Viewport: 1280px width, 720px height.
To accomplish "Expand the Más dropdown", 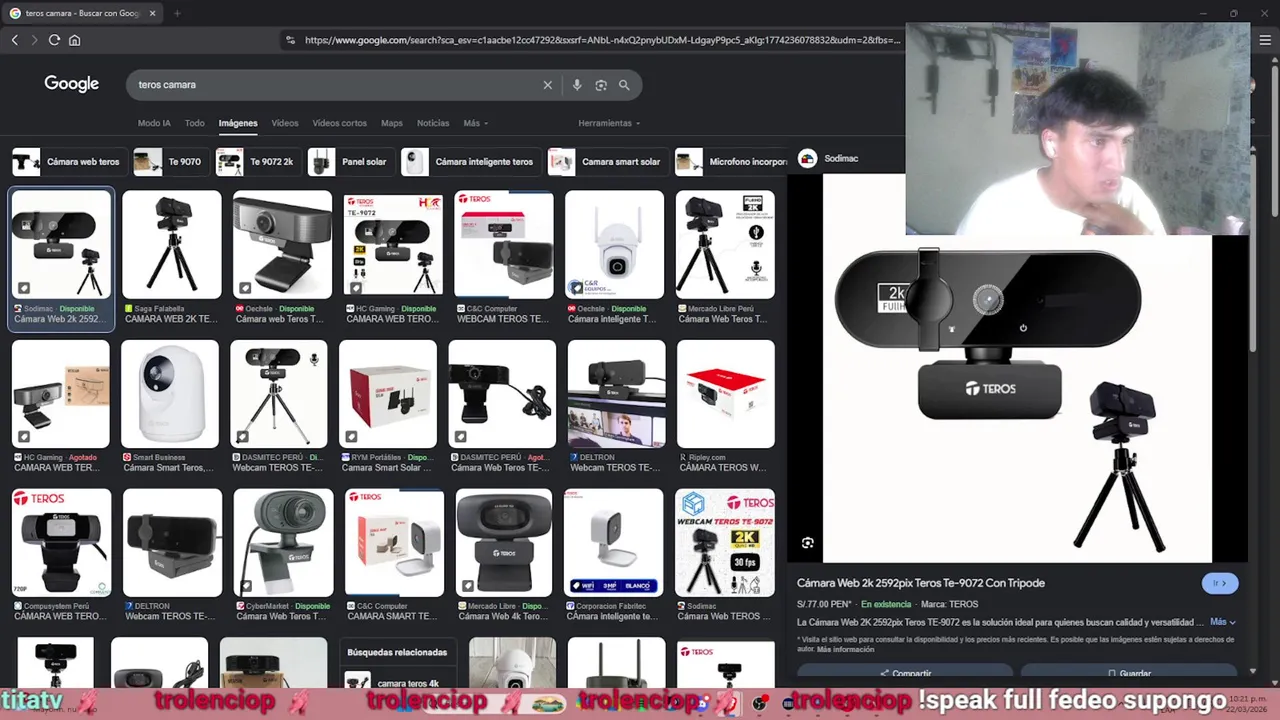I will point(475,123).
